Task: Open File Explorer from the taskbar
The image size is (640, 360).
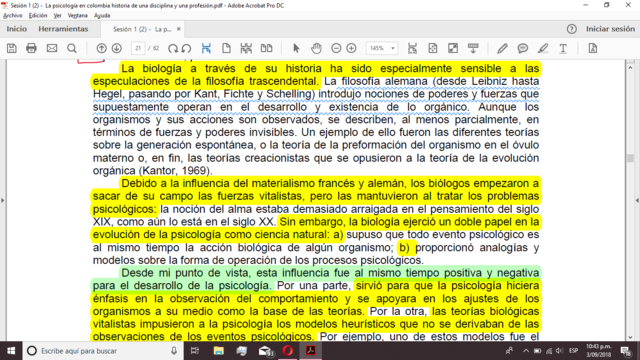Action: pyautogui.click(x=218, y=351)
